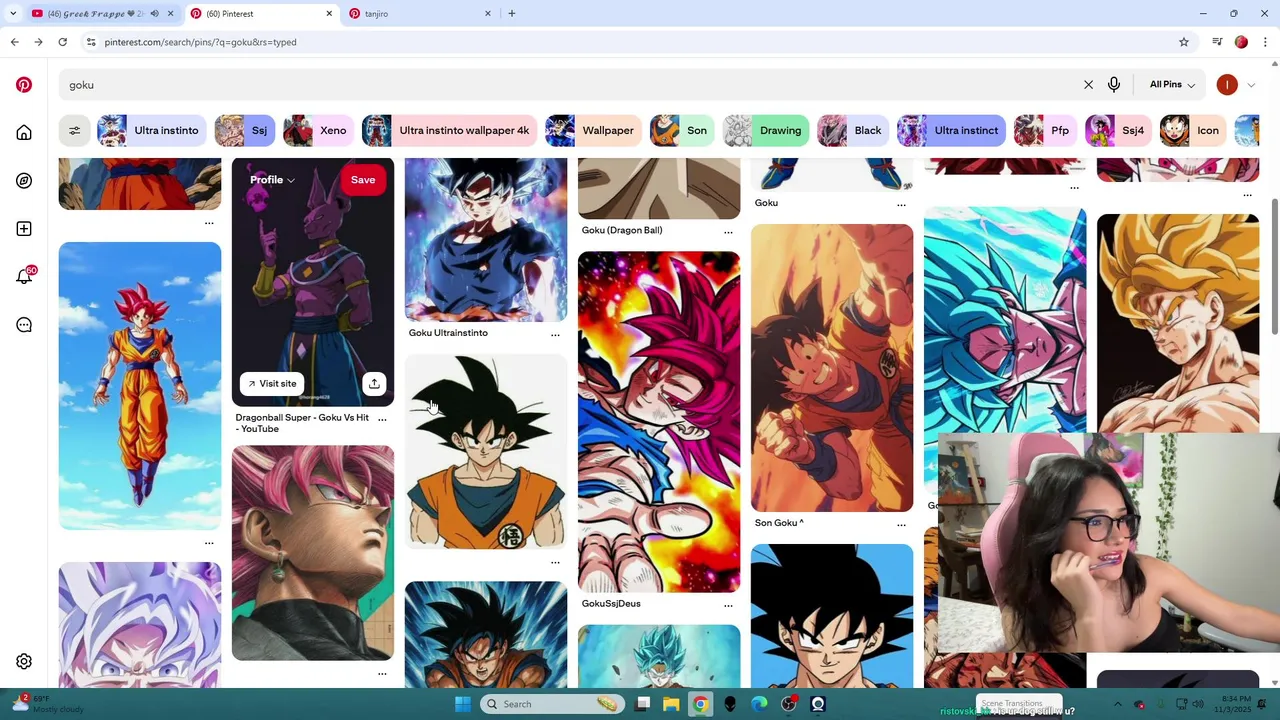1280x720 pixels.
Task: Open the Goku Ultrainstinto title
Action: 448,333
